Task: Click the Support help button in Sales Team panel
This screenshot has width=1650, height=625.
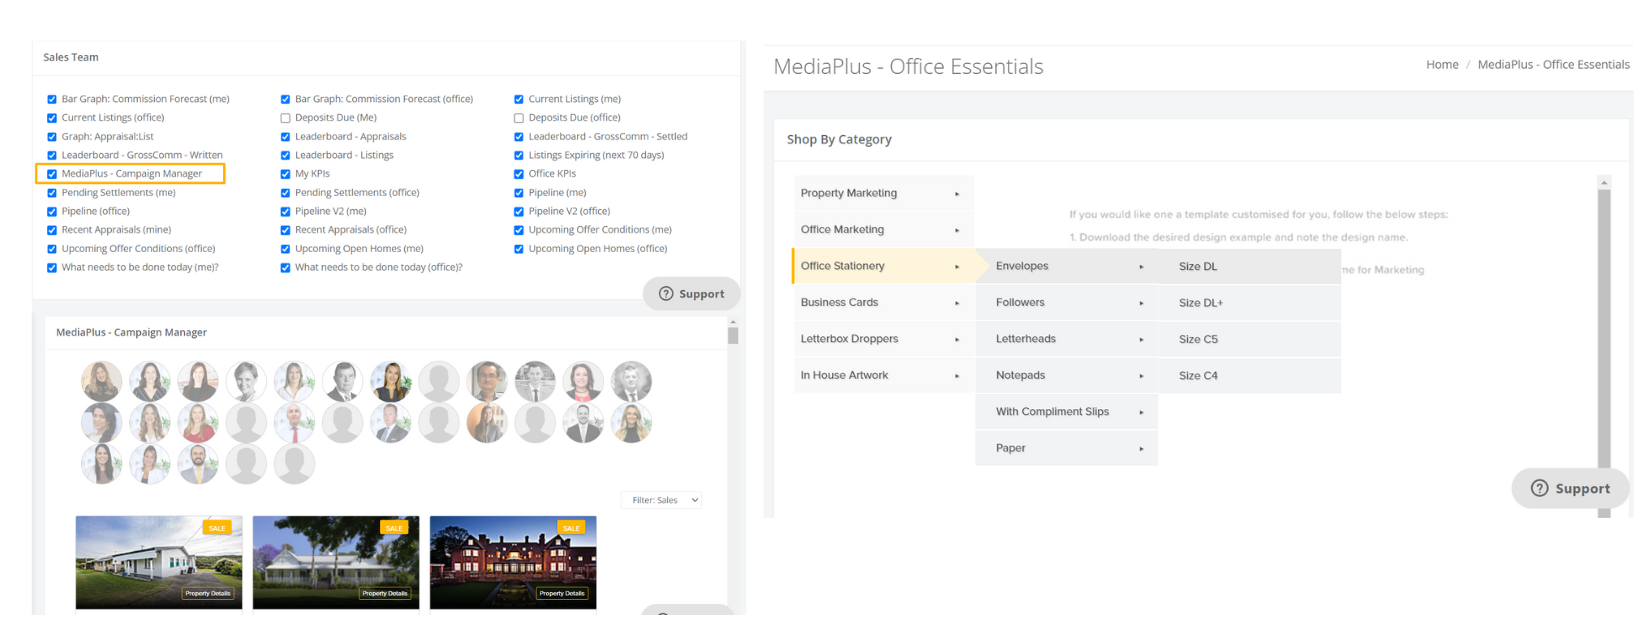Action: pos(691,294)
